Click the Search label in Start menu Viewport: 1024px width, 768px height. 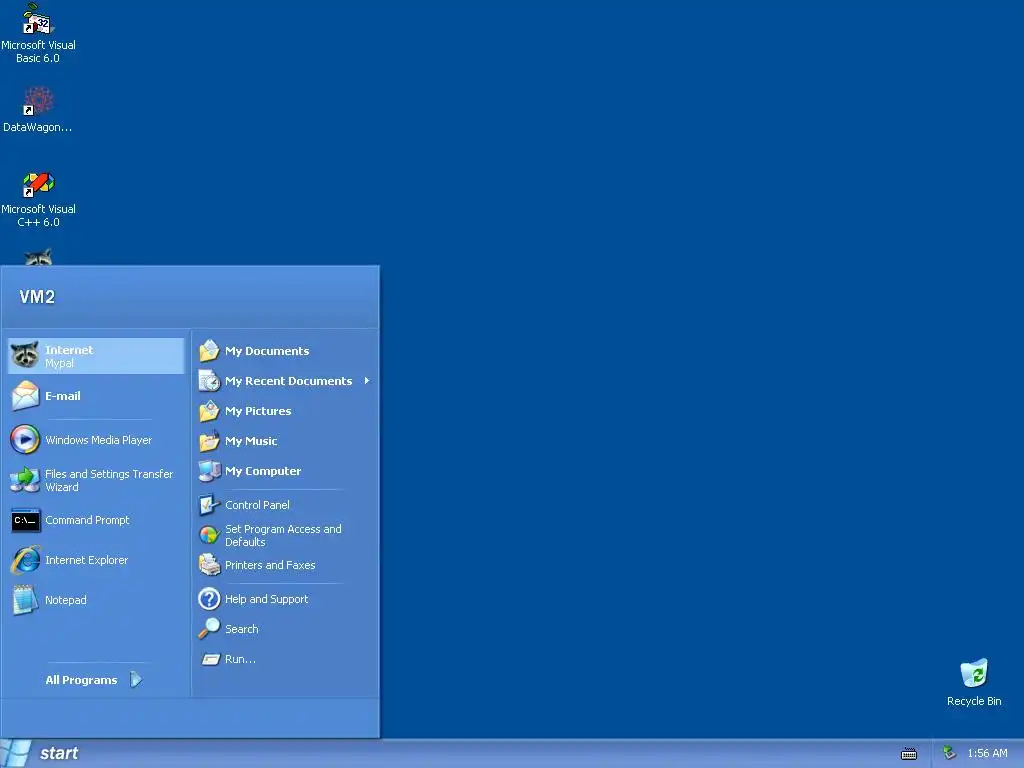coord(242,630)
